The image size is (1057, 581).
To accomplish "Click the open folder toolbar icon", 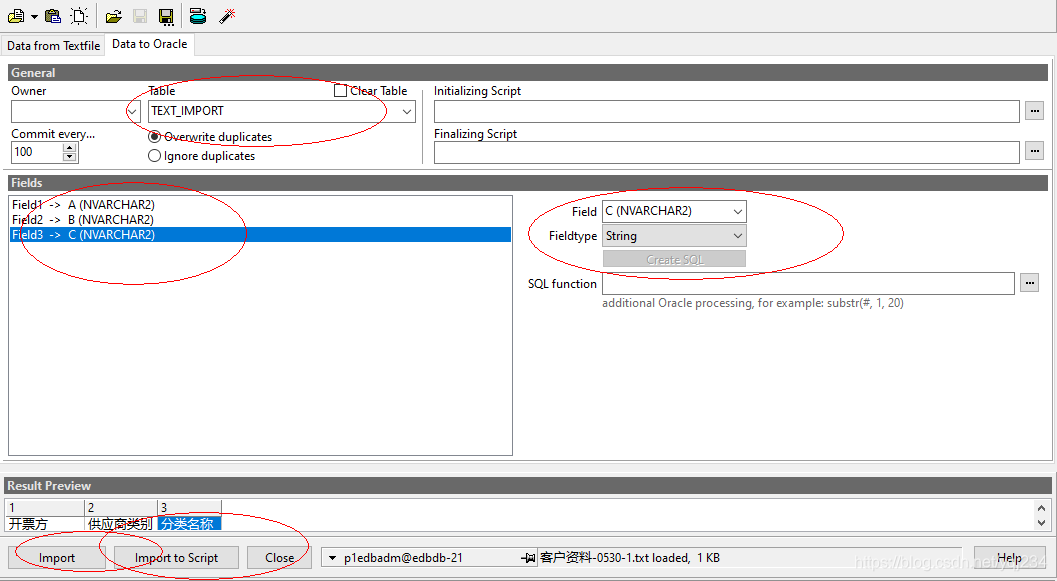I will click(113, 15).
